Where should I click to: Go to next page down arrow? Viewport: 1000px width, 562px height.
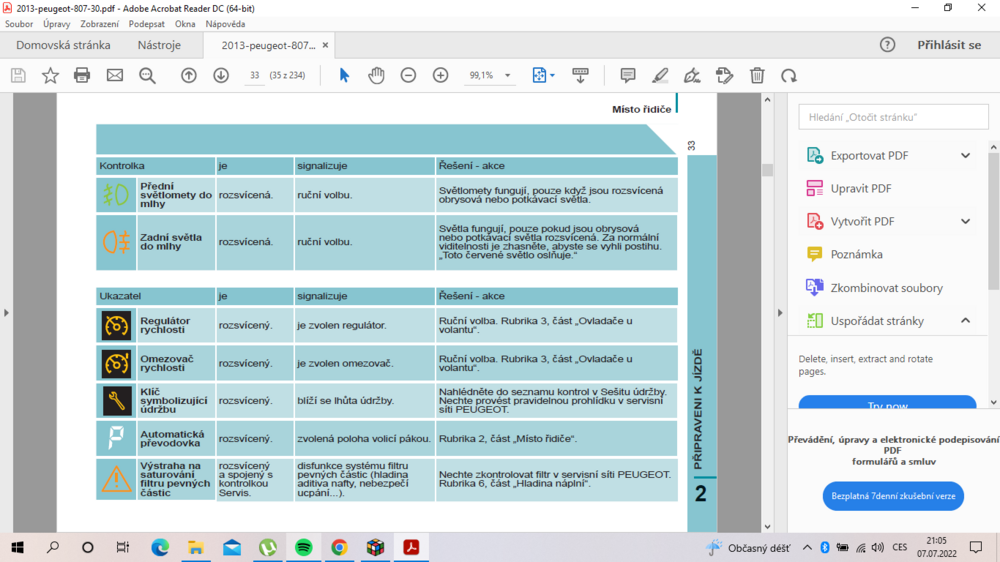coord(221,75)
